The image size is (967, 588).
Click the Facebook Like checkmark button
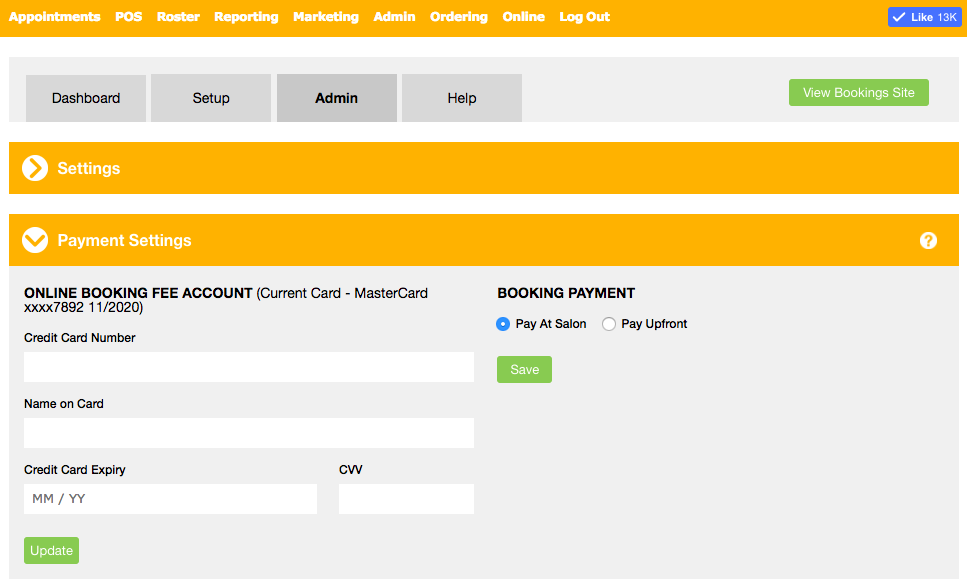[x=924, y=17]
